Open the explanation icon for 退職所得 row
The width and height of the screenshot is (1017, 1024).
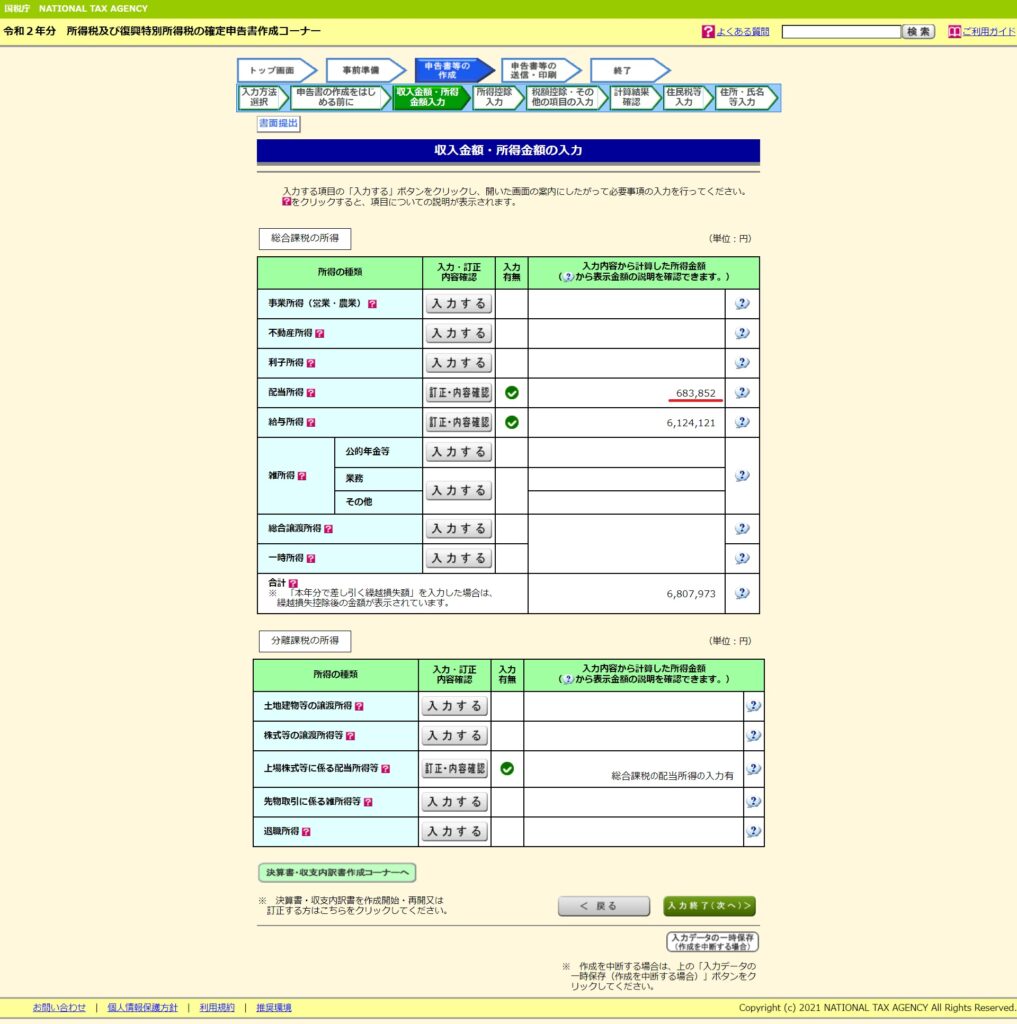point(754,831)
